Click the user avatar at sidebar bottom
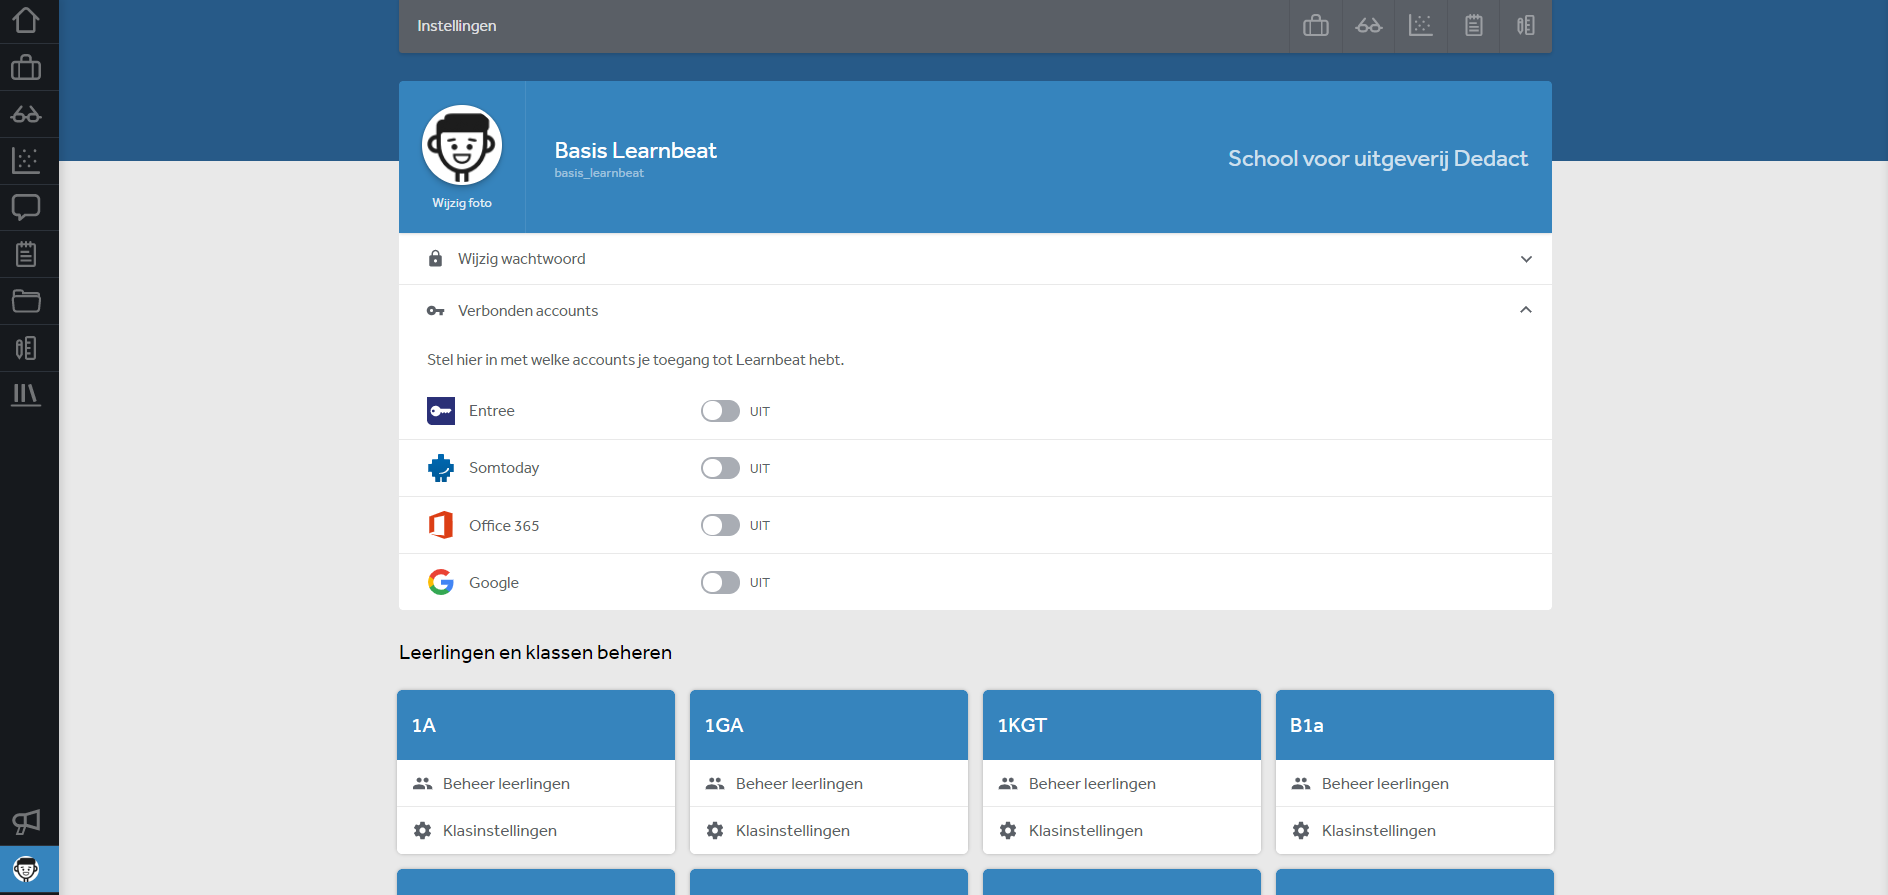Screen dimensions: 1888x895 point(26,869)
